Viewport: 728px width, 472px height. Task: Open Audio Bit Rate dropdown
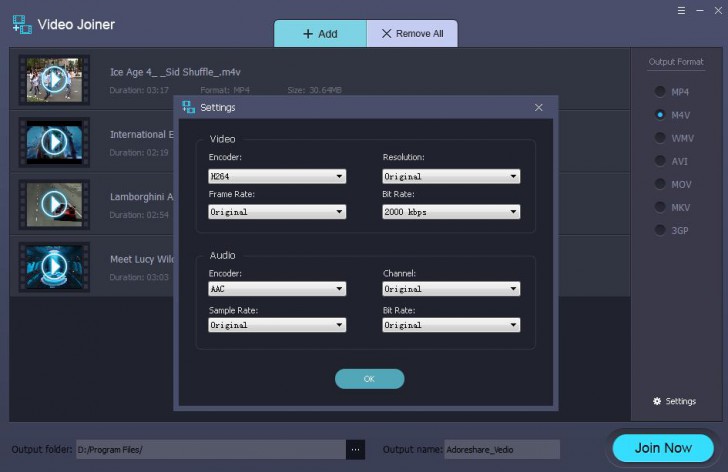click(x=451, y=325)
